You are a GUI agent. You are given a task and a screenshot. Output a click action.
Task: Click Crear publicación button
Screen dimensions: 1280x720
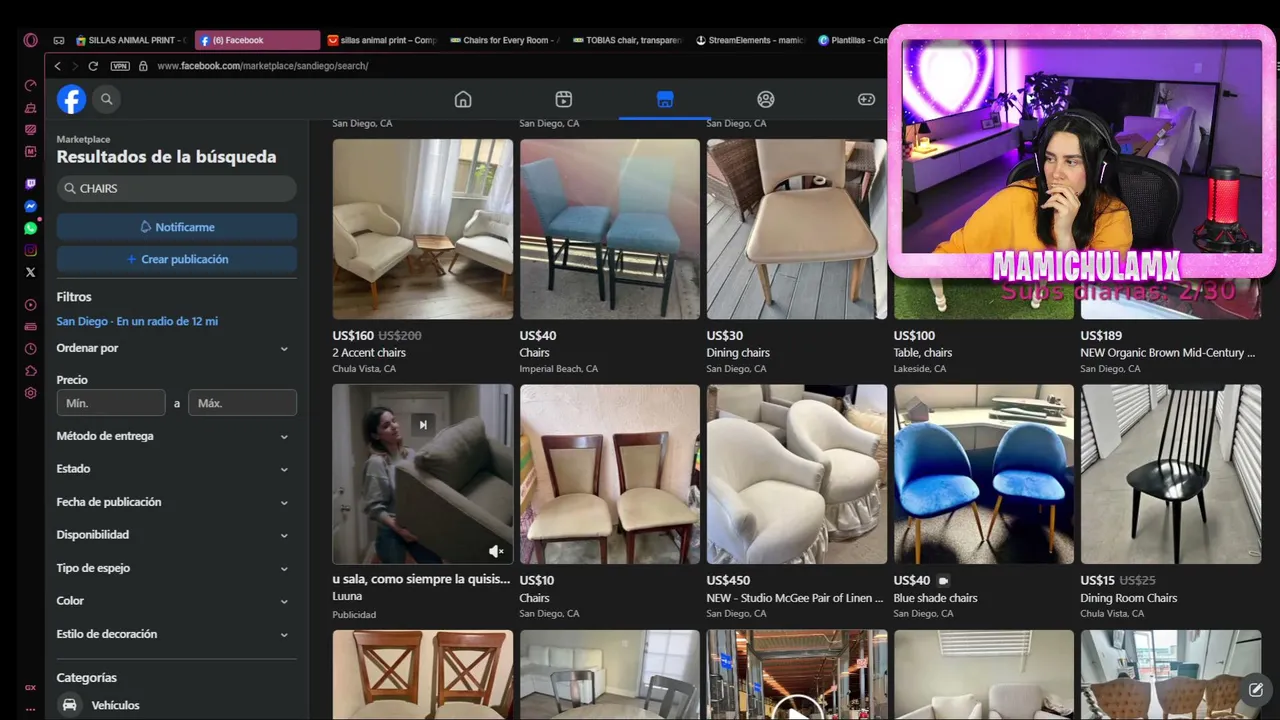(x=176, y=259)
